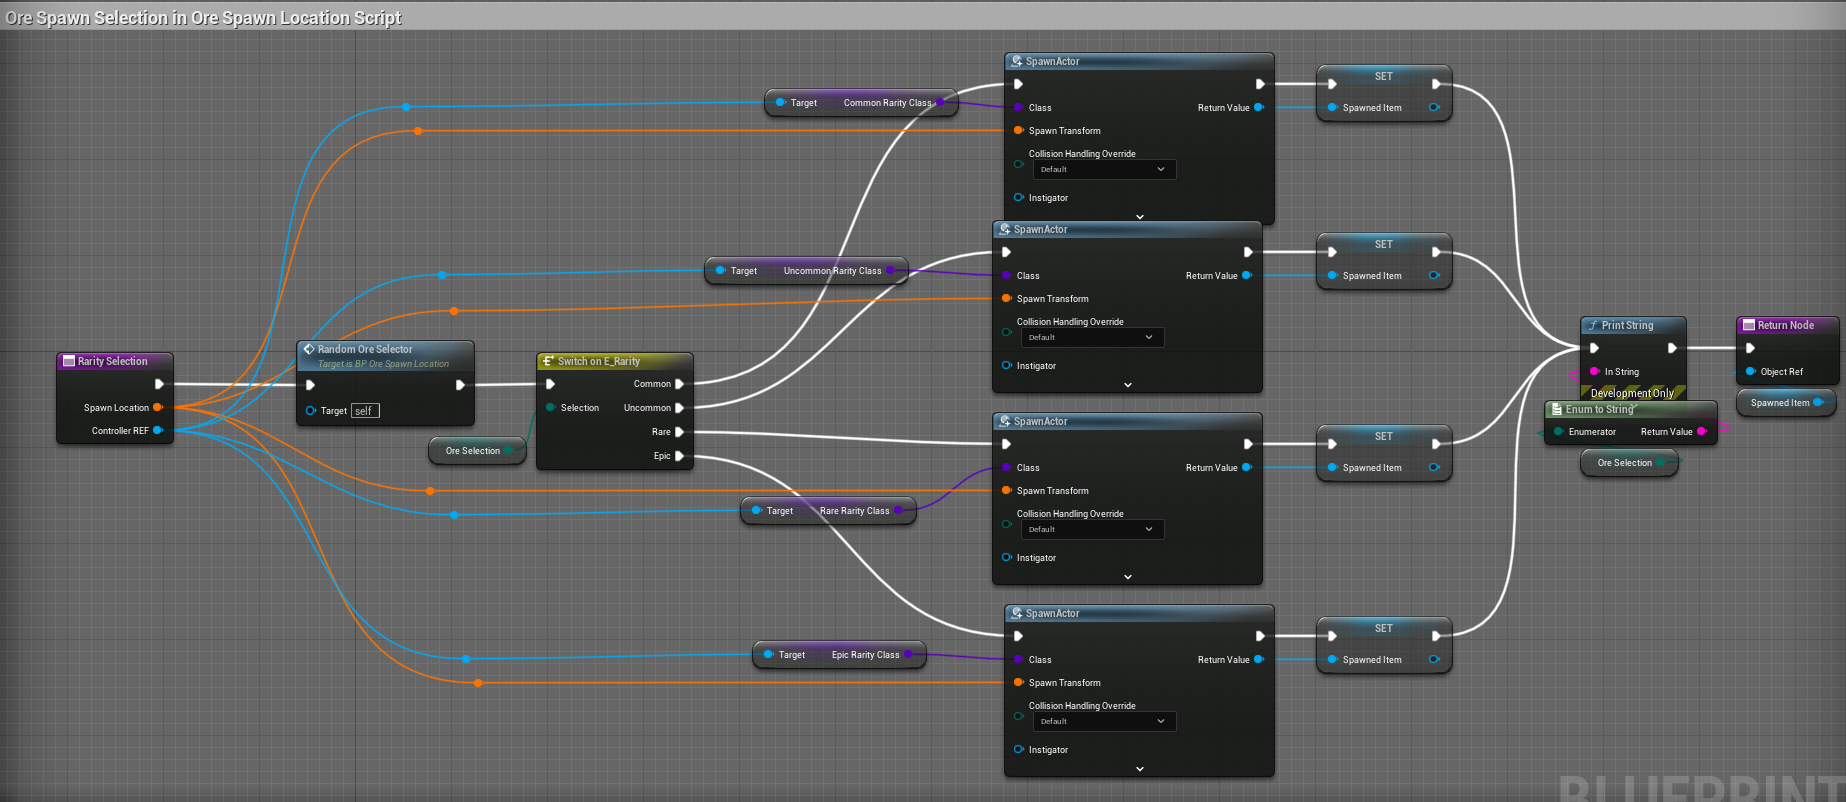Image resolution: width=1846 pixels, height=802 pixels.
Task: Click the Rare execution pin on Switch node
Action: [x=679, y=432]
